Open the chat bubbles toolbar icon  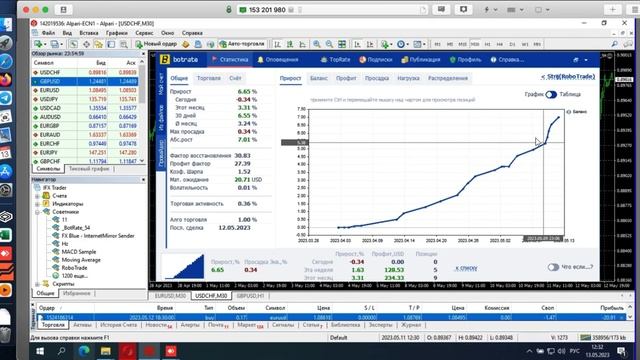point(628,44)
